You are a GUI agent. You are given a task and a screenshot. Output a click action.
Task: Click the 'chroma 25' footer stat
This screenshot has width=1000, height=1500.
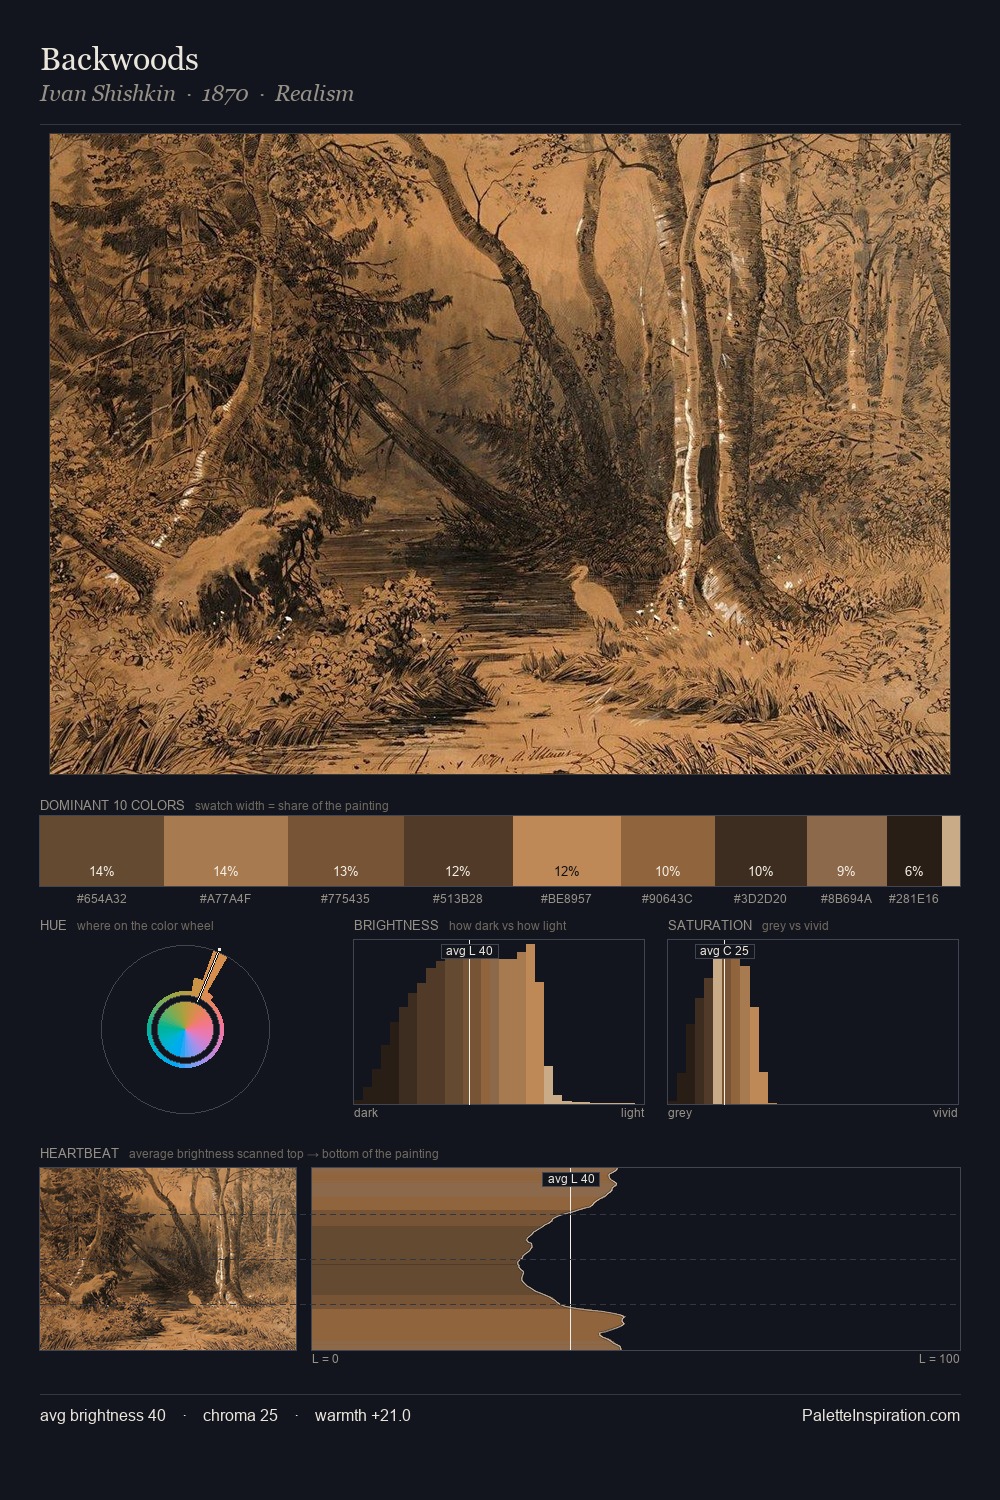[x=240, y=1415]
